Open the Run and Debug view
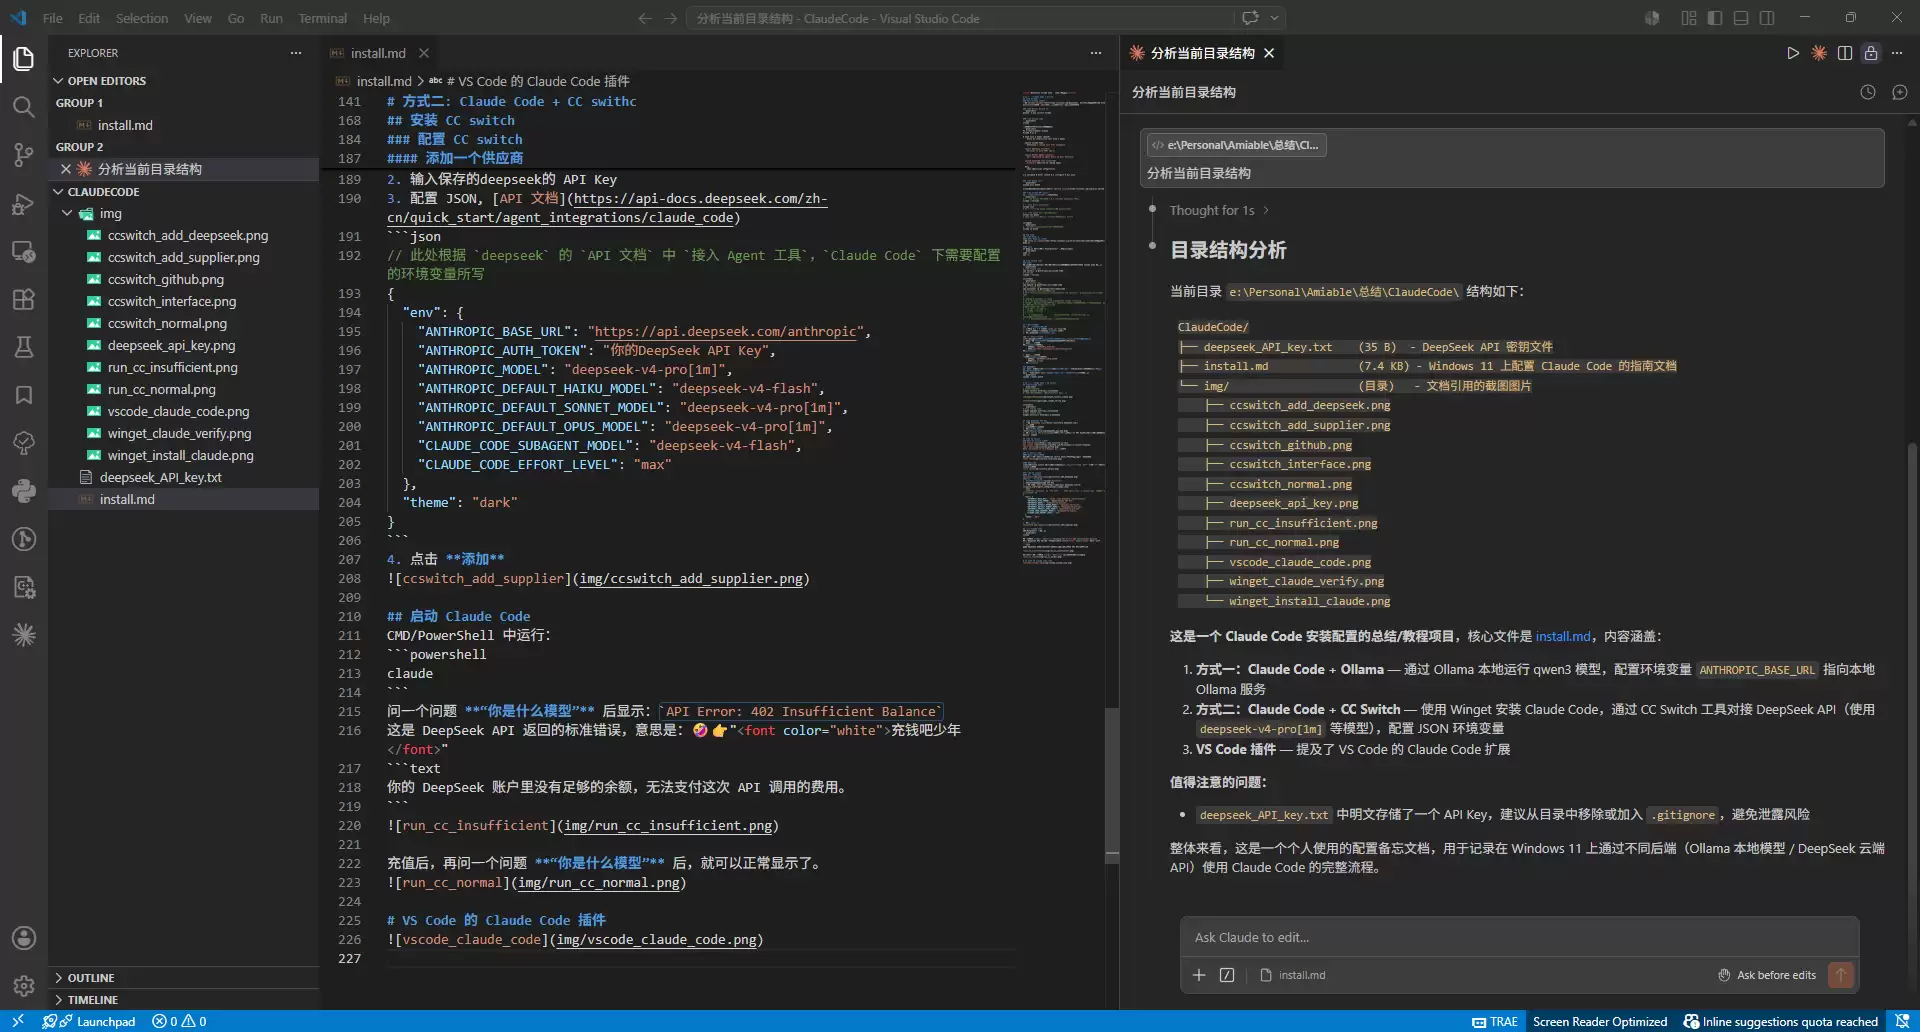The height and width of the screenshot is (1032, 1920). click(24, 203)
